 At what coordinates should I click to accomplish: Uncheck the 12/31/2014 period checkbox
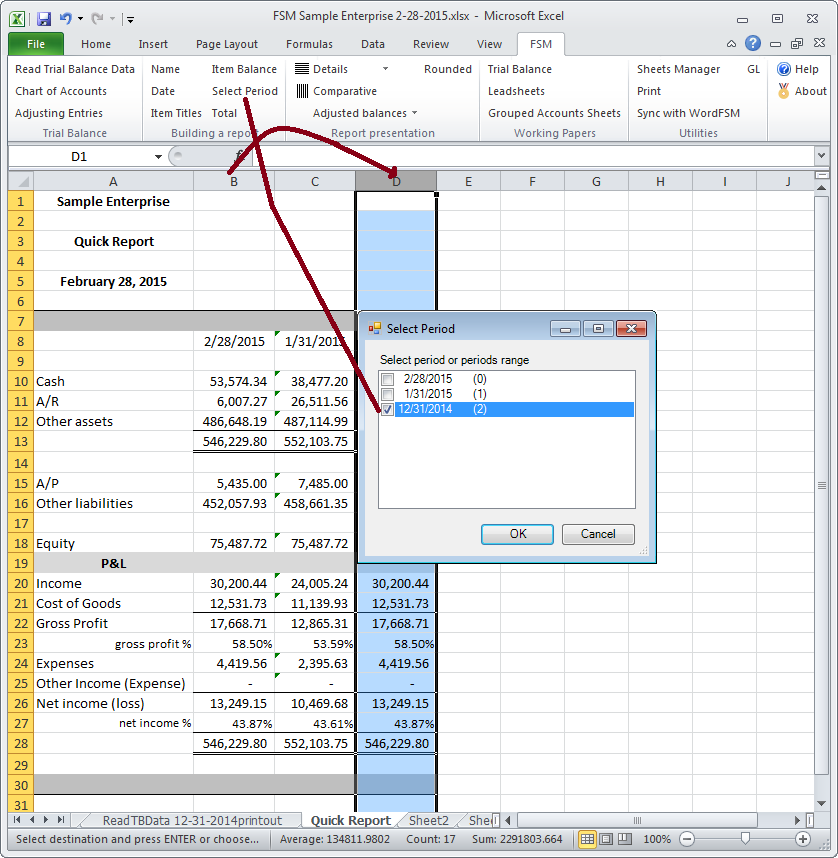[x=387, y=409]
